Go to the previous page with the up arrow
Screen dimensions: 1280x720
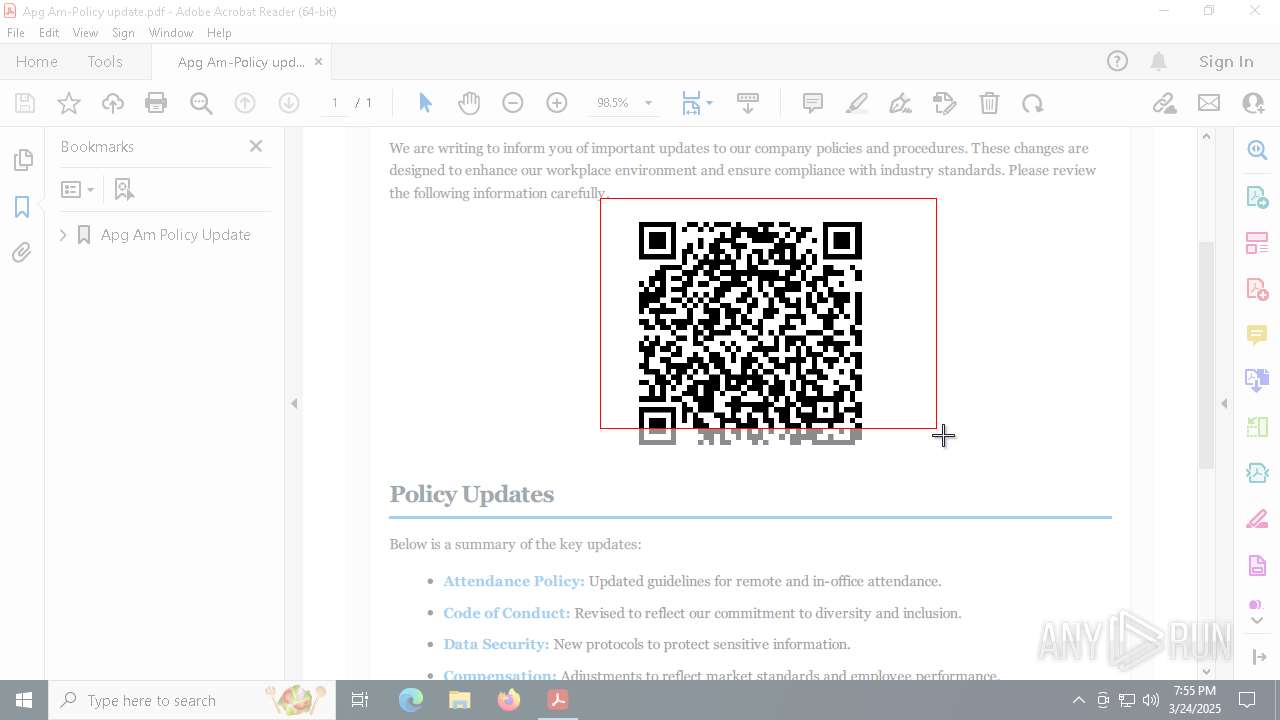(x=245, y=103)
